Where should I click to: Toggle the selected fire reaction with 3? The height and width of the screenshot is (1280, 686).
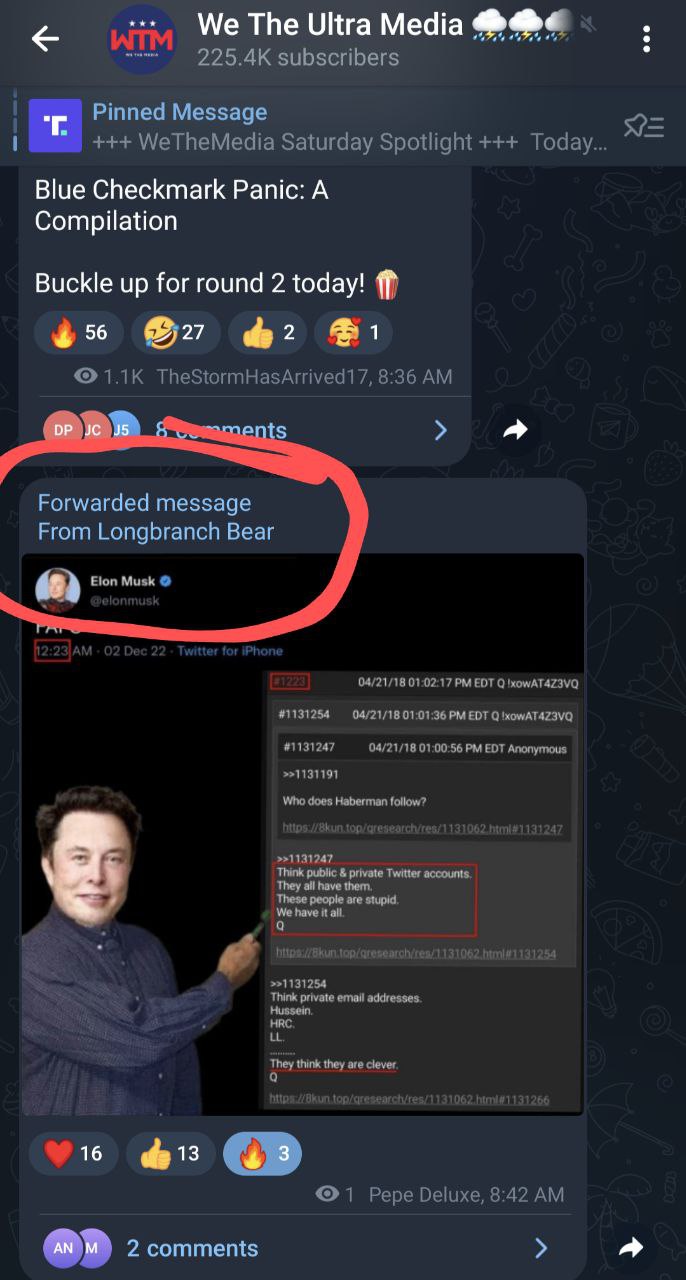tap(262, 1153)
